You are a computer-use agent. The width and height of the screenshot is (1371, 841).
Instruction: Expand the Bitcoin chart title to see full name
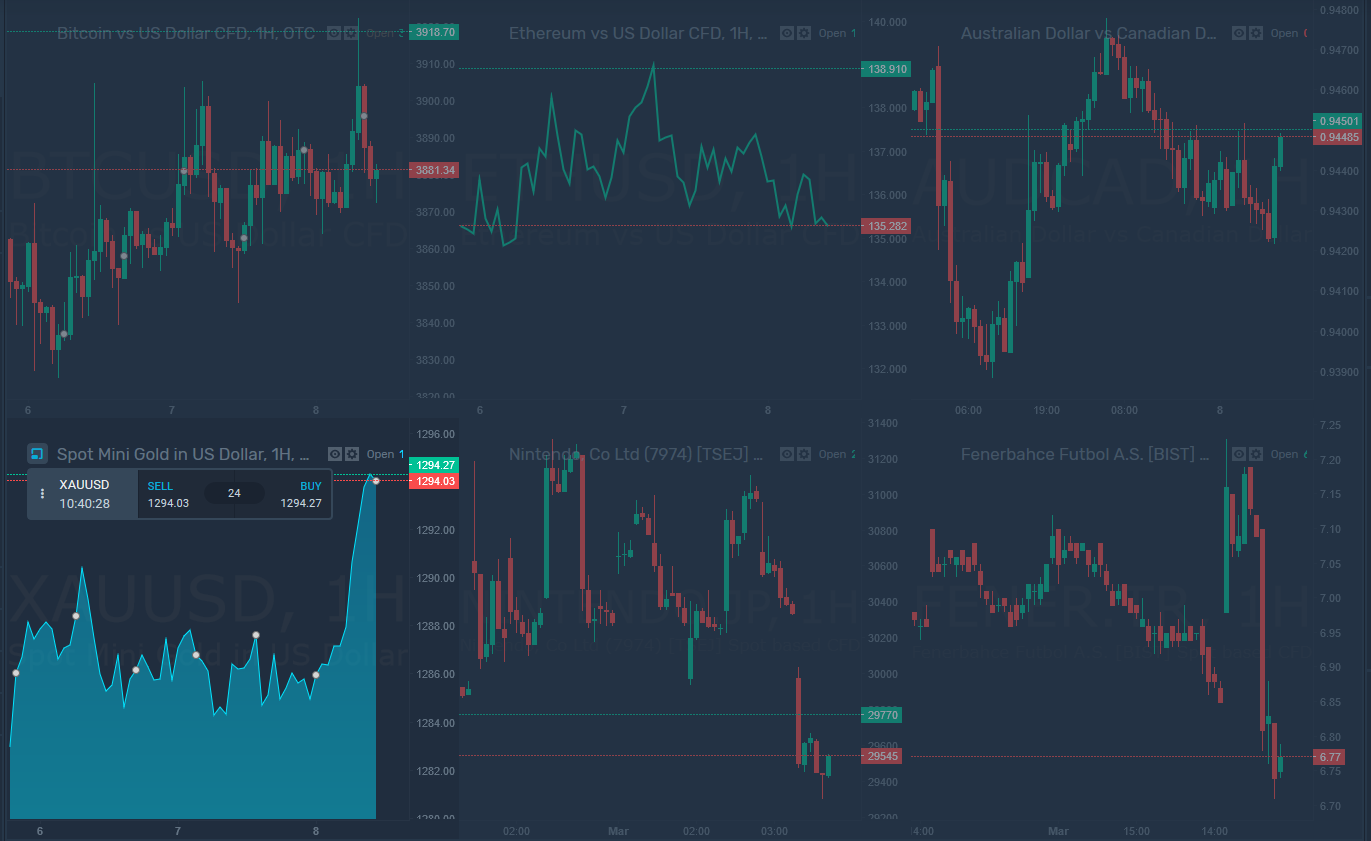pyautogui.click(x=186, y=33)
